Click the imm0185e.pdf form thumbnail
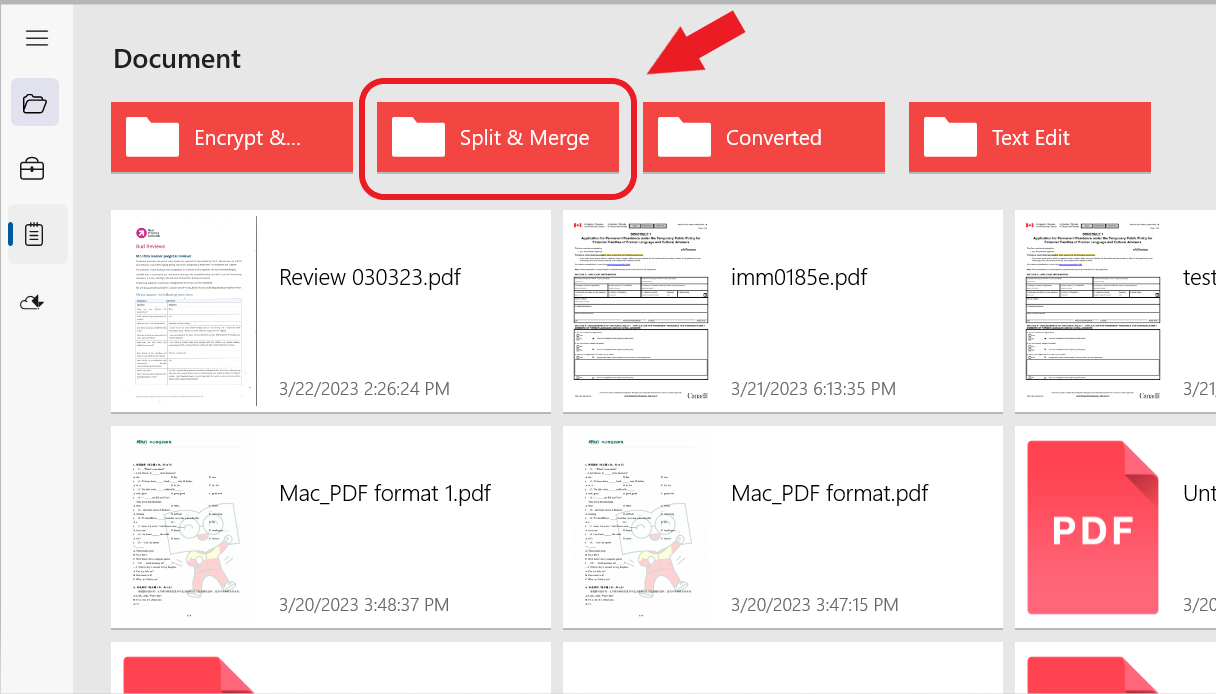This screenshot has height=694, width=1216. (640, 311)
